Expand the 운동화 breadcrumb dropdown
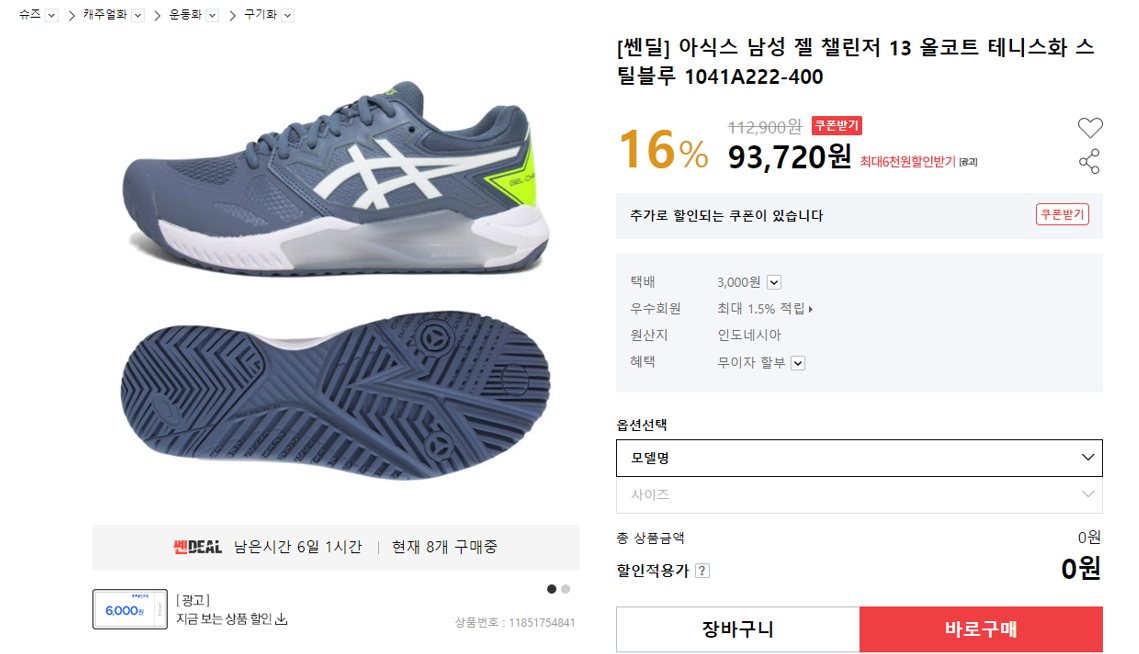Viewport: 1139px width, 654px height. (x=212, y=15)
